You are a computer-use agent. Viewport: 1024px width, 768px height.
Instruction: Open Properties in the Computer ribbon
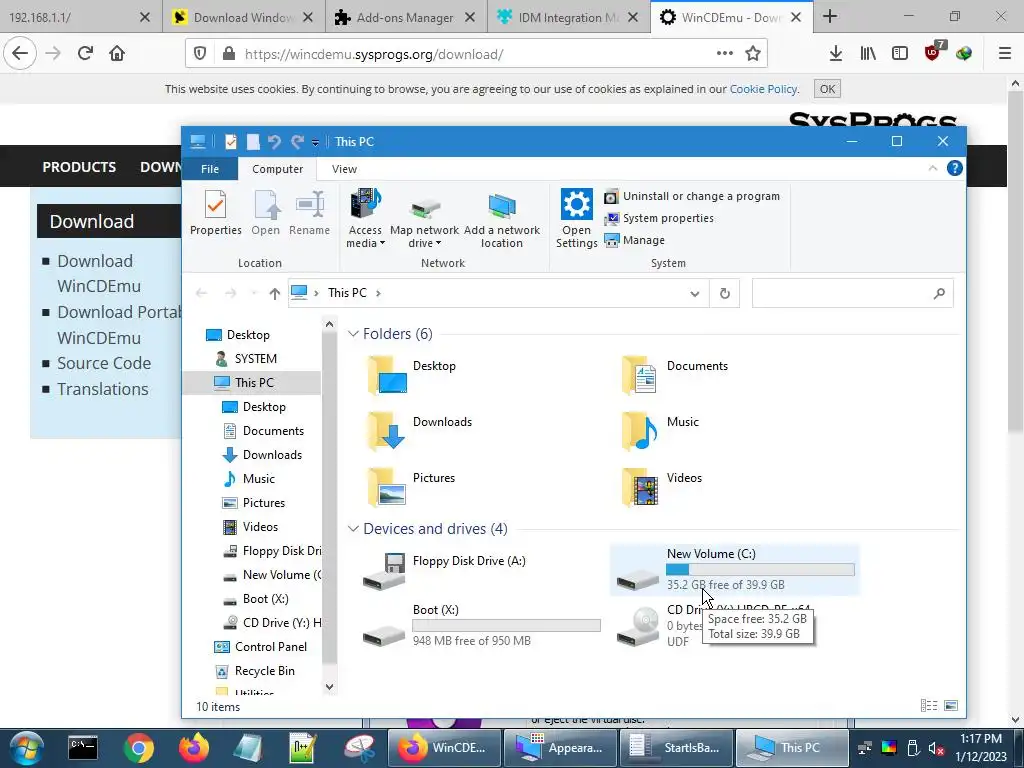216,213
